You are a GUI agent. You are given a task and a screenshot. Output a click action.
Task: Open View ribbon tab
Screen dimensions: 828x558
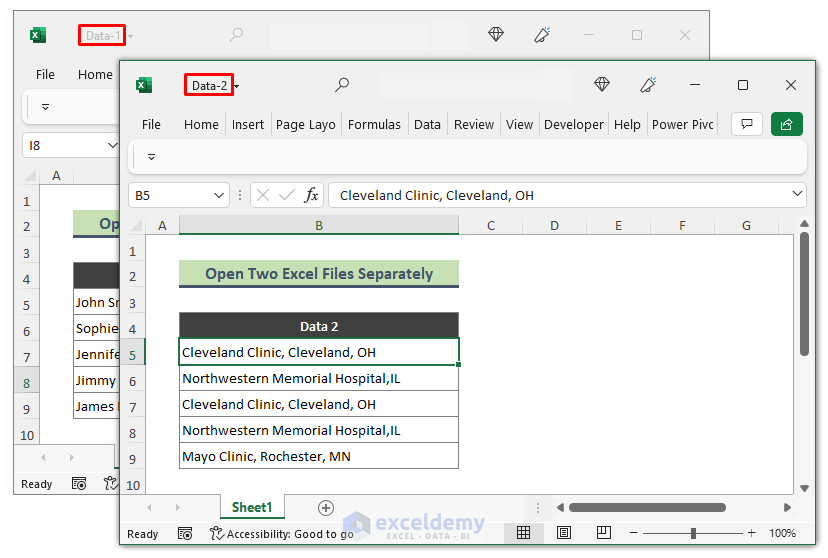[x=519, y=125]
